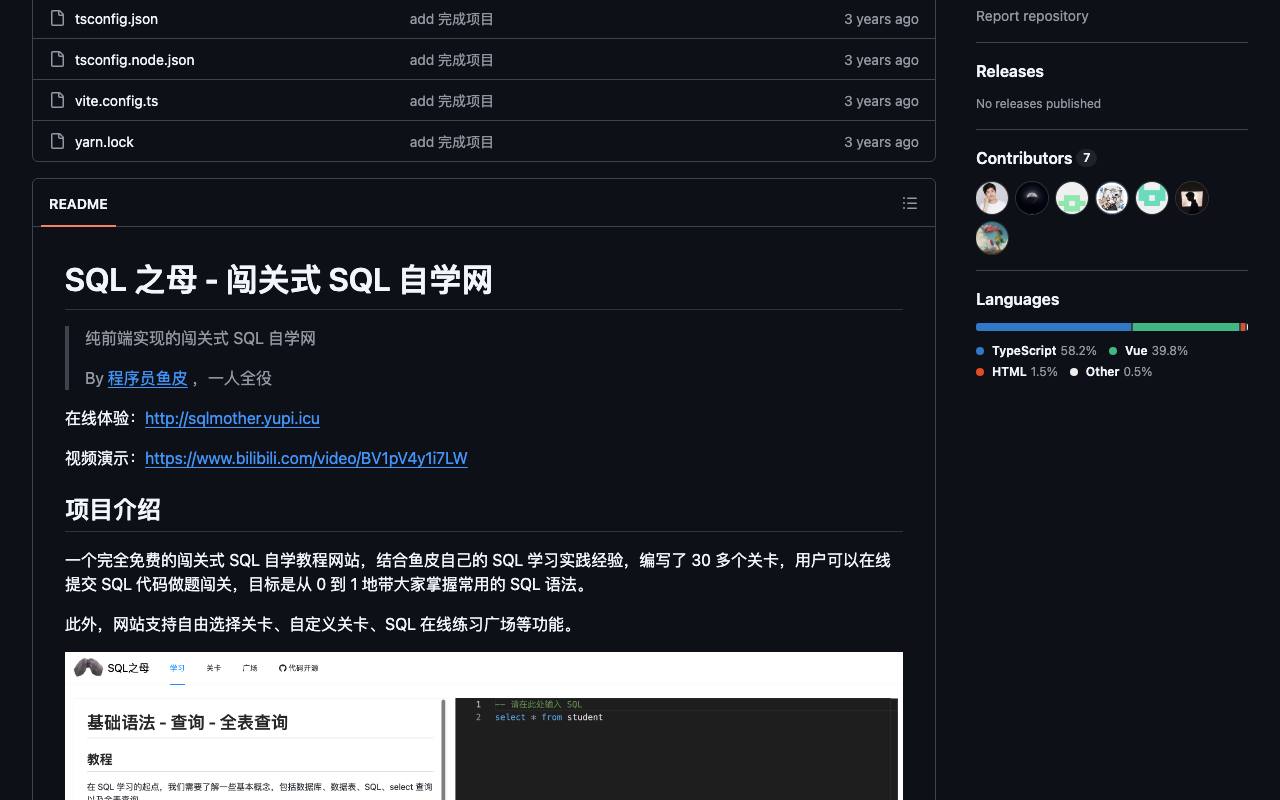Click the paragraph starting '一个完全免费的闯关式 SQL'

tap(478, 572)
